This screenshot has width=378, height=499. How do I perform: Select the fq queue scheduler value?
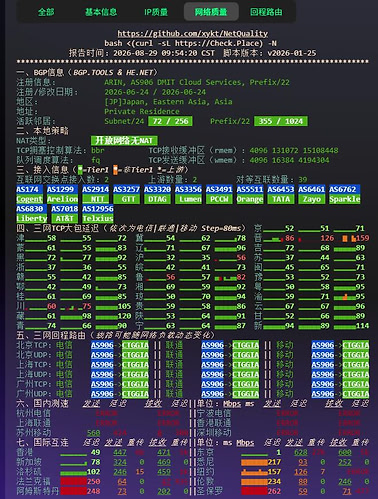pyautogui.click(x=96, y=160)
